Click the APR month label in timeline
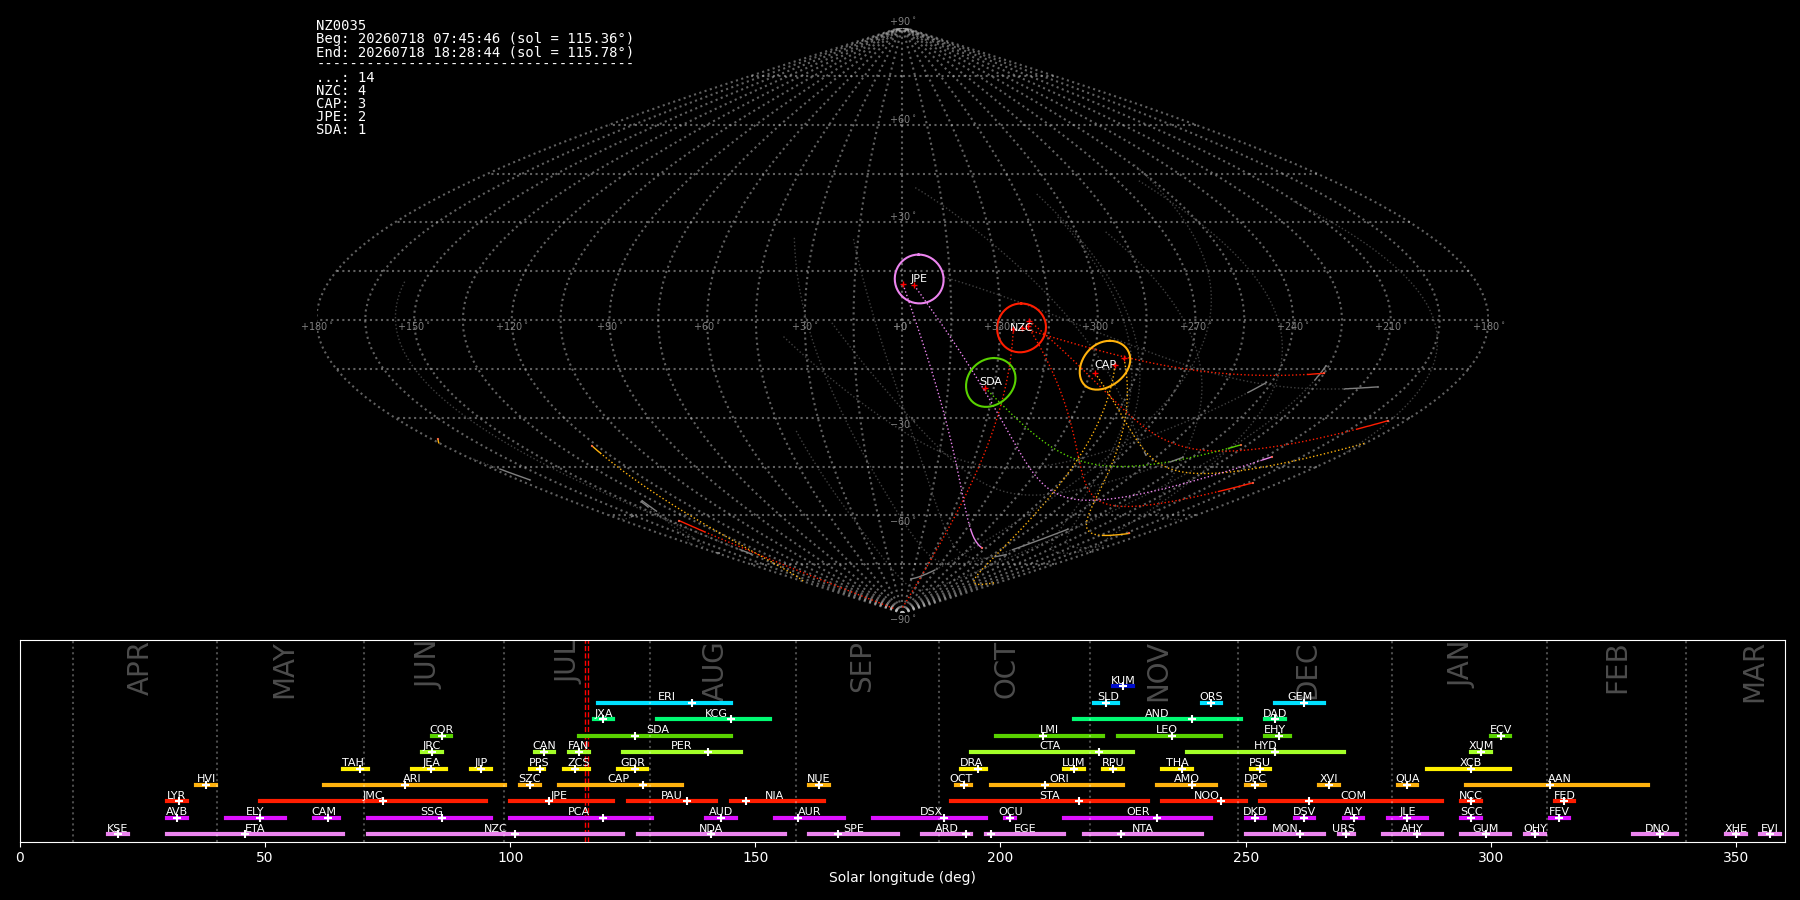 [x=139, y=669]
